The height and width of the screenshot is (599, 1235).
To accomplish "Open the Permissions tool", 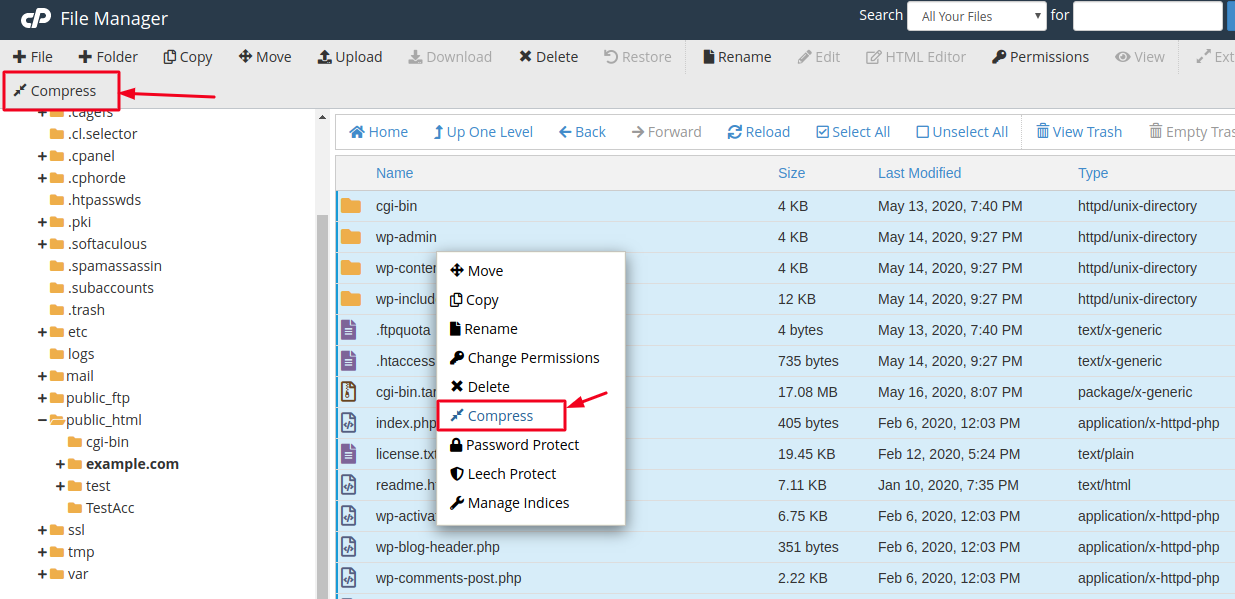I will 1040,56.
